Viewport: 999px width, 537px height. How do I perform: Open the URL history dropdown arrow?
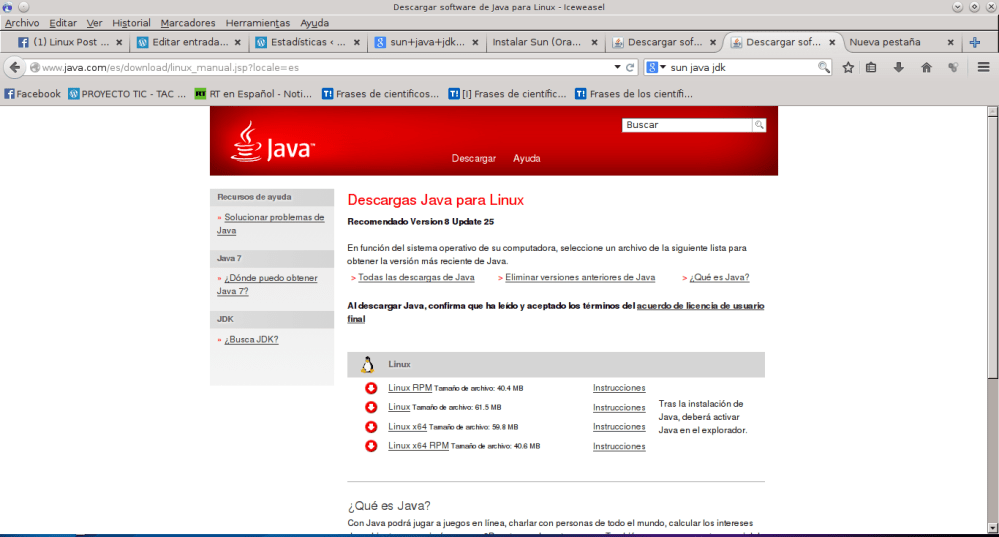pos(617,67)
